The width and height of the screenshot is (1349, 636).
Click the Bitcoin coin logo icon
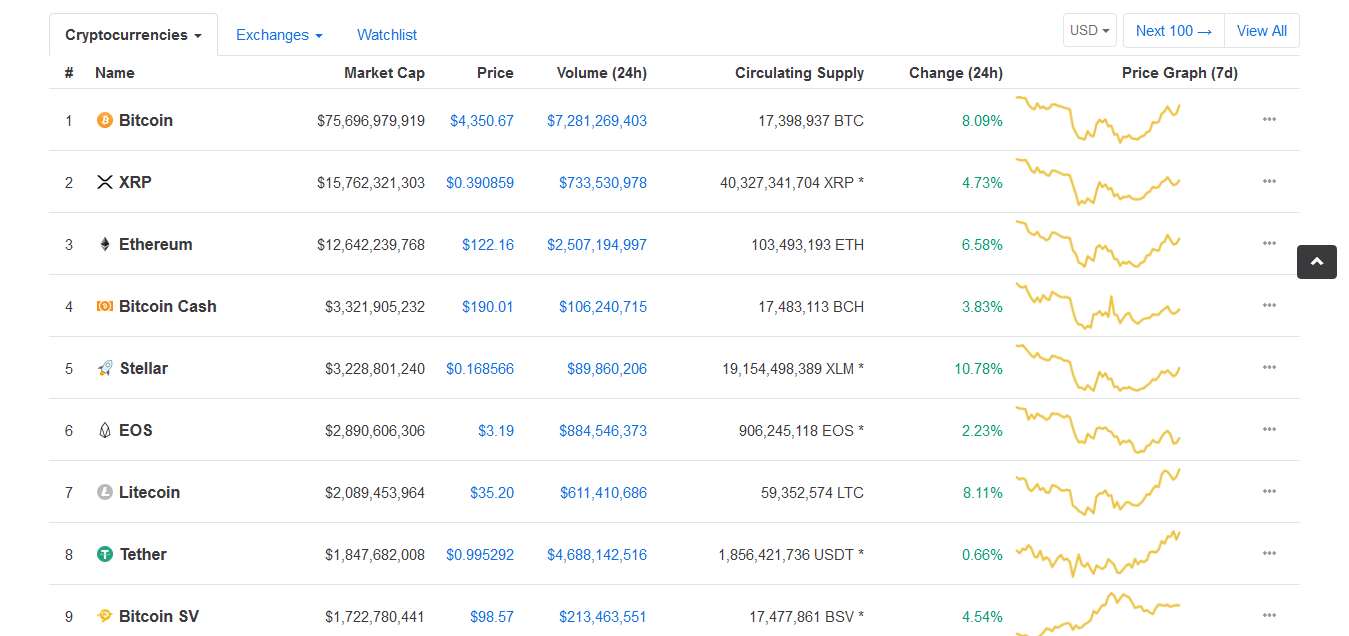pos(105,120)
